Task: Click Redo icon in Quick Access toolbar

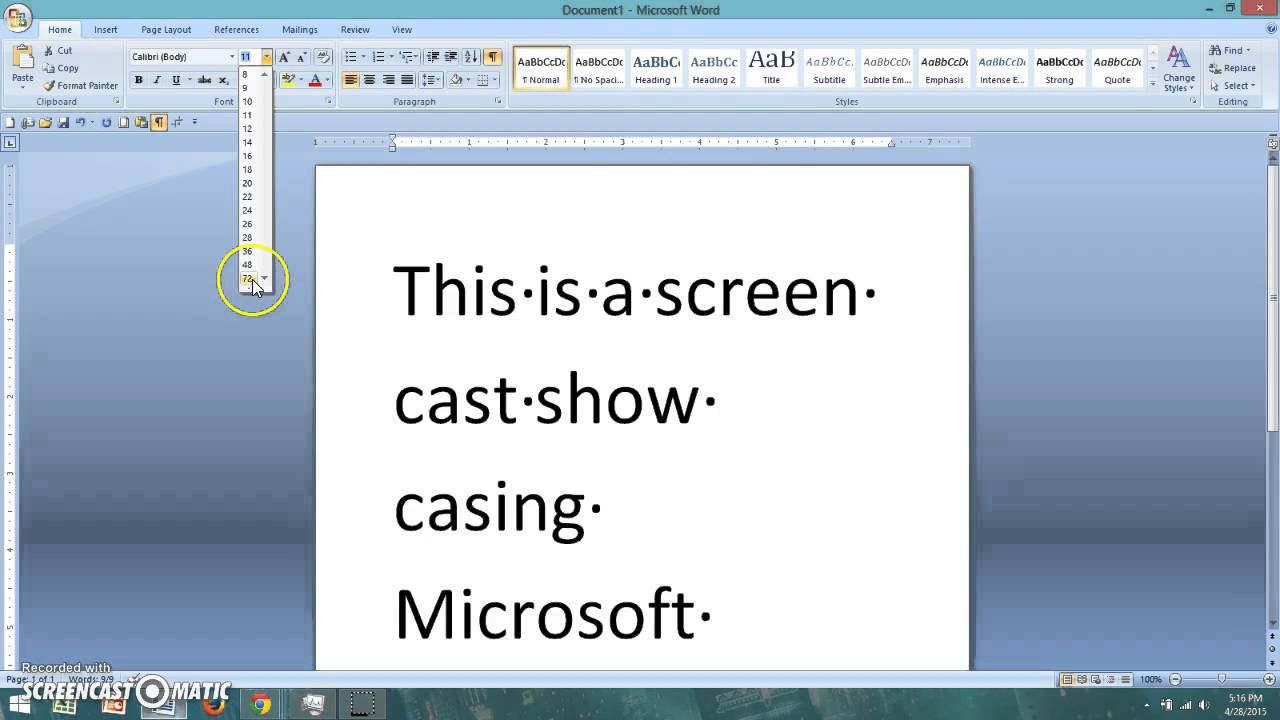Action: [106, 123]
